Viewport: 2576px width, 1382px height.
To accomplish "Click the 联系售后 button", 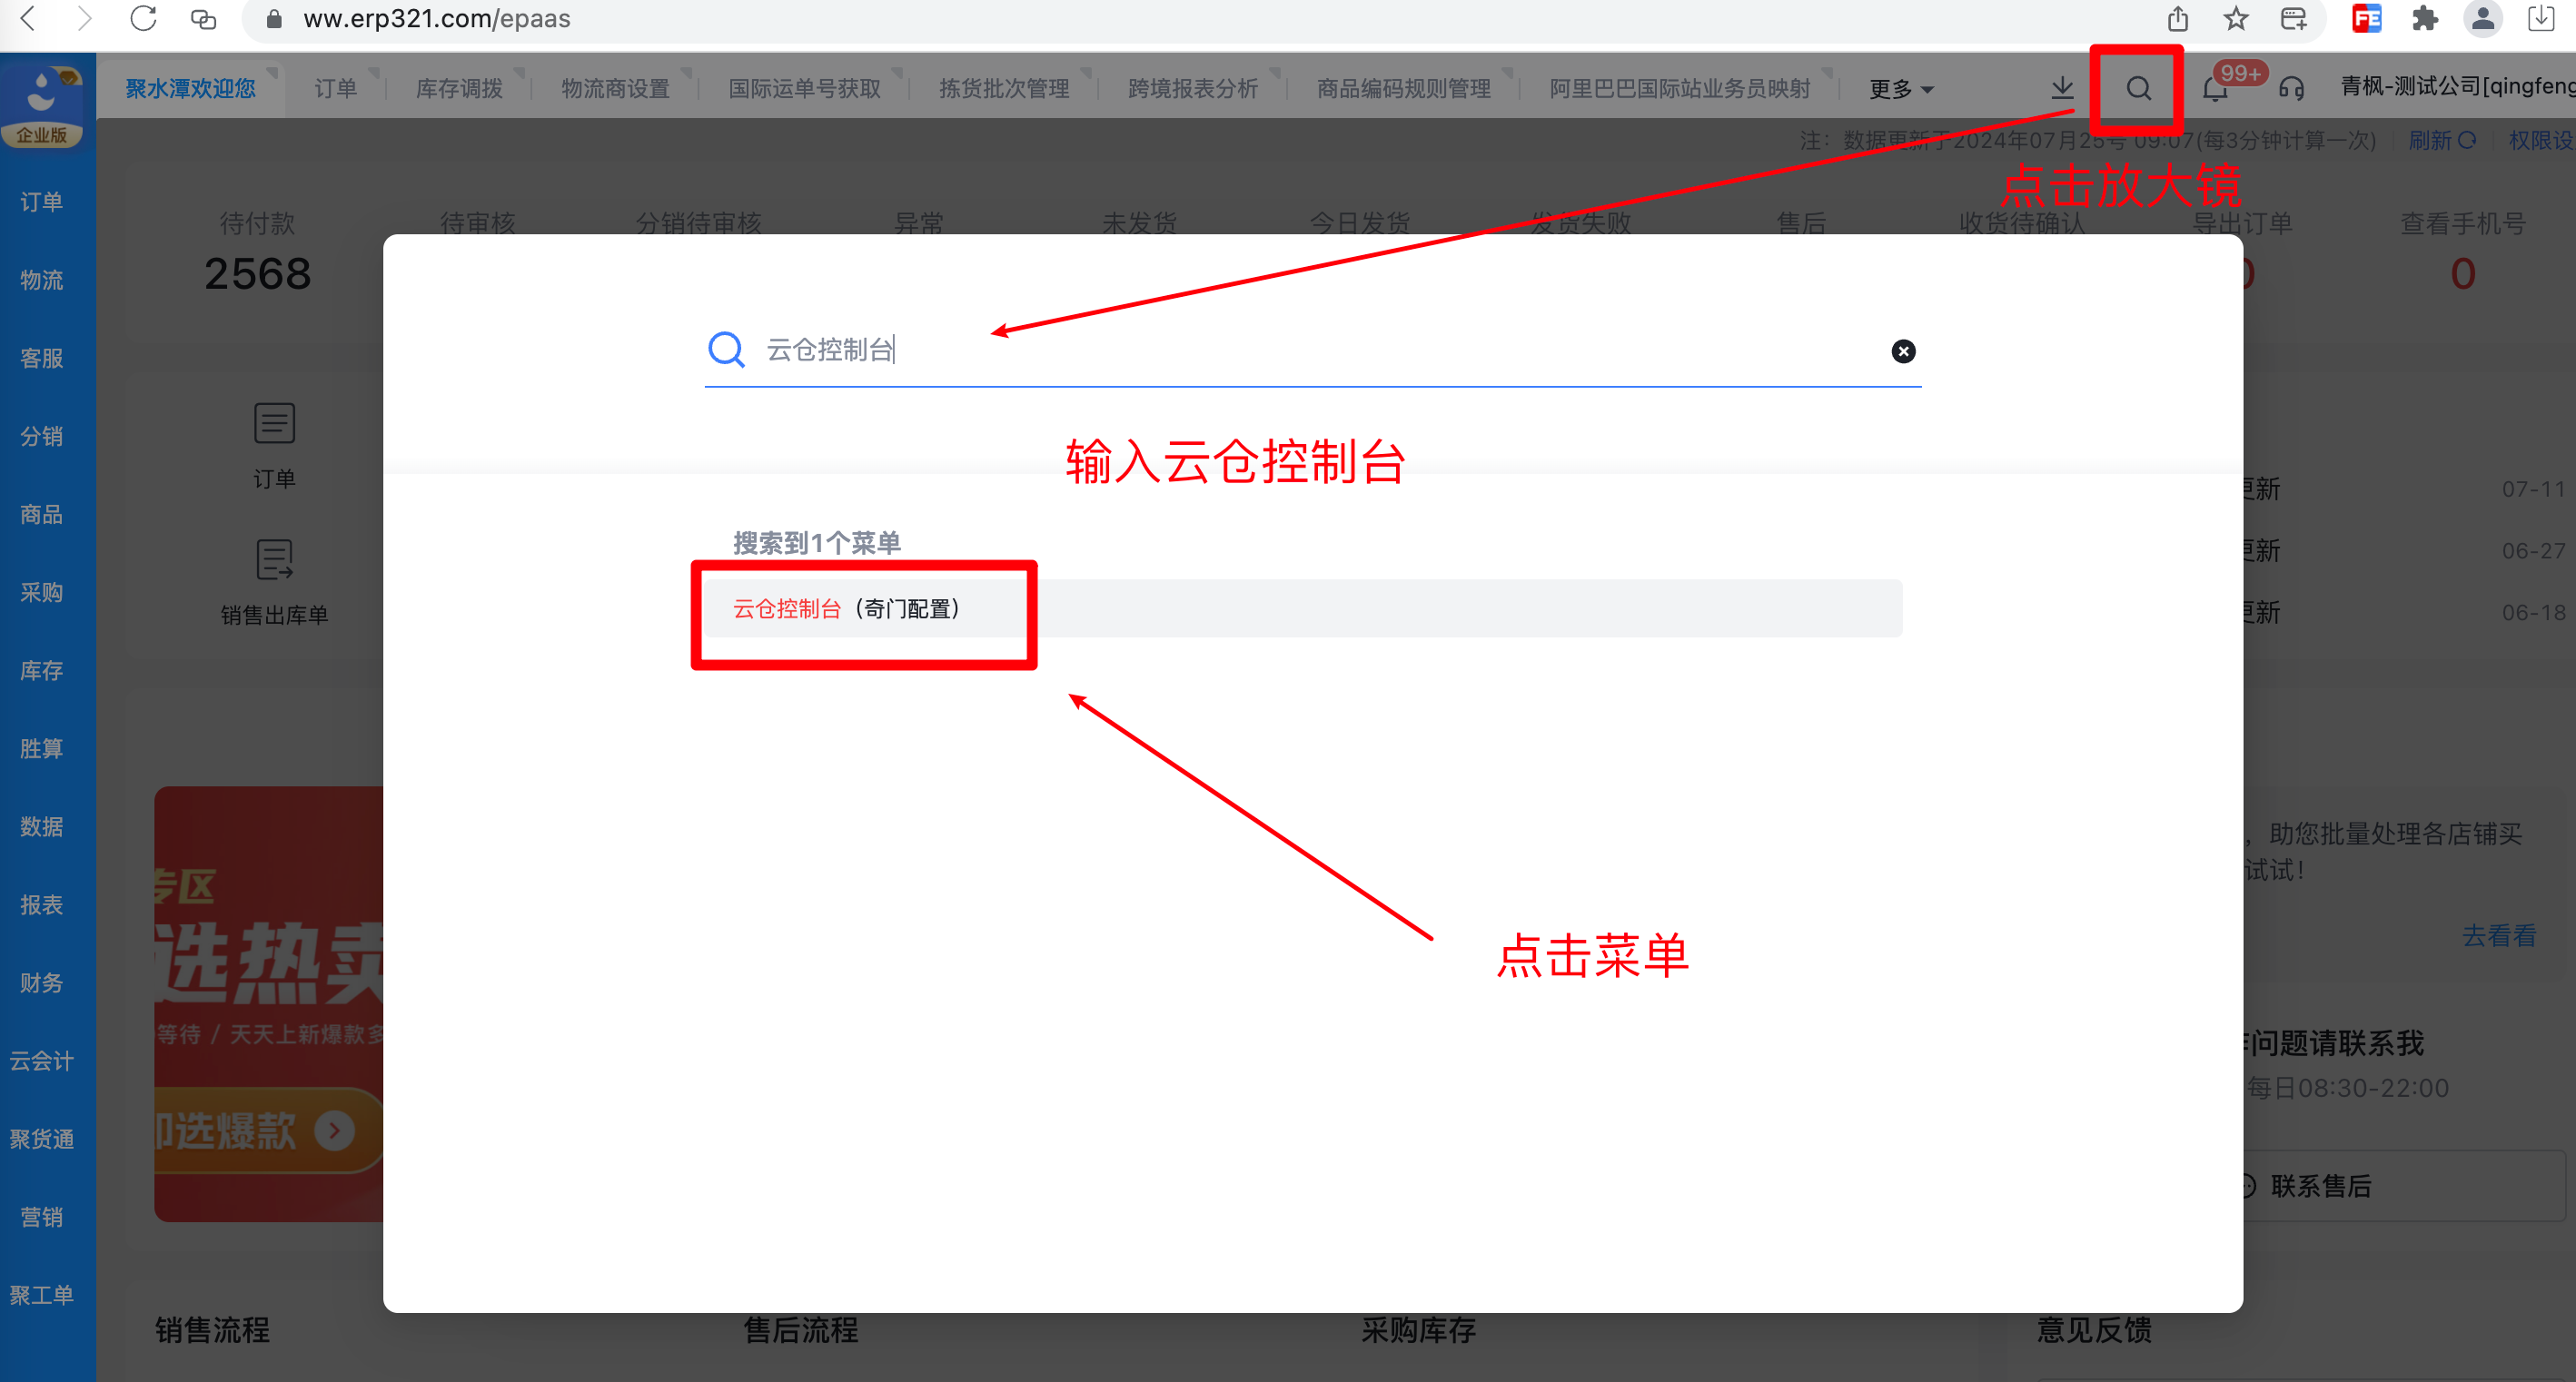I will [2403, 1185].
